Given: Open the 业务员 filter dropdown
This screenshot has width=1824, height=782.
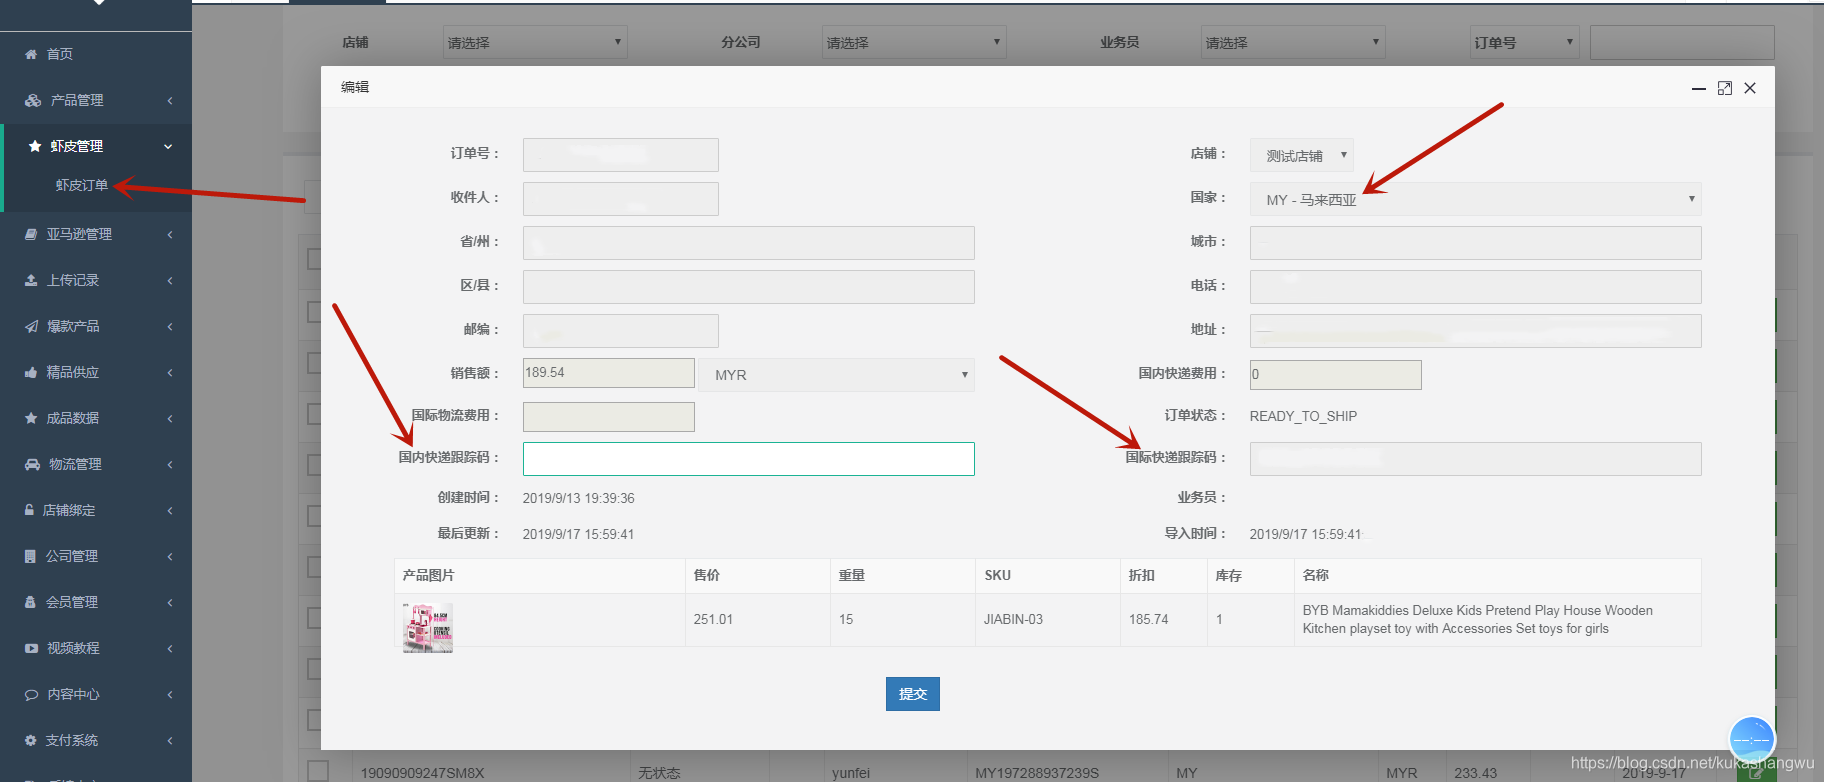Looking at the screenshot, I should (1293, 42).
